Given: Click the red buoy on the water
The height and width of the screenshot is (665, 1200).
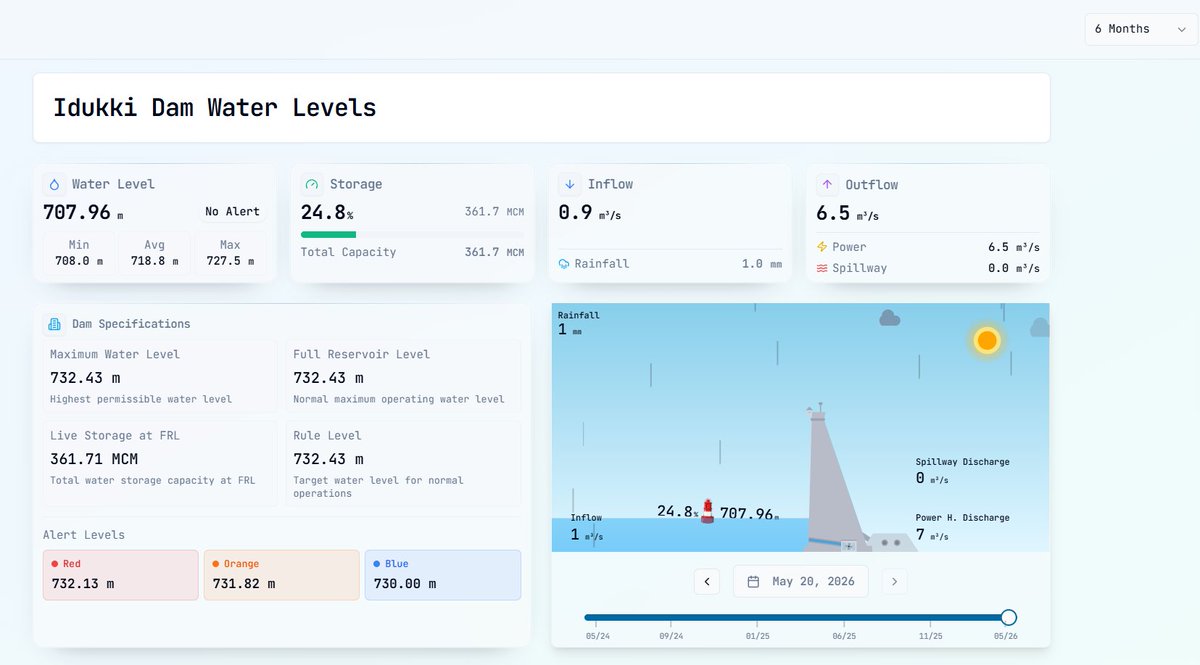Looking at the screenshot, I should [x=708, y=511].
